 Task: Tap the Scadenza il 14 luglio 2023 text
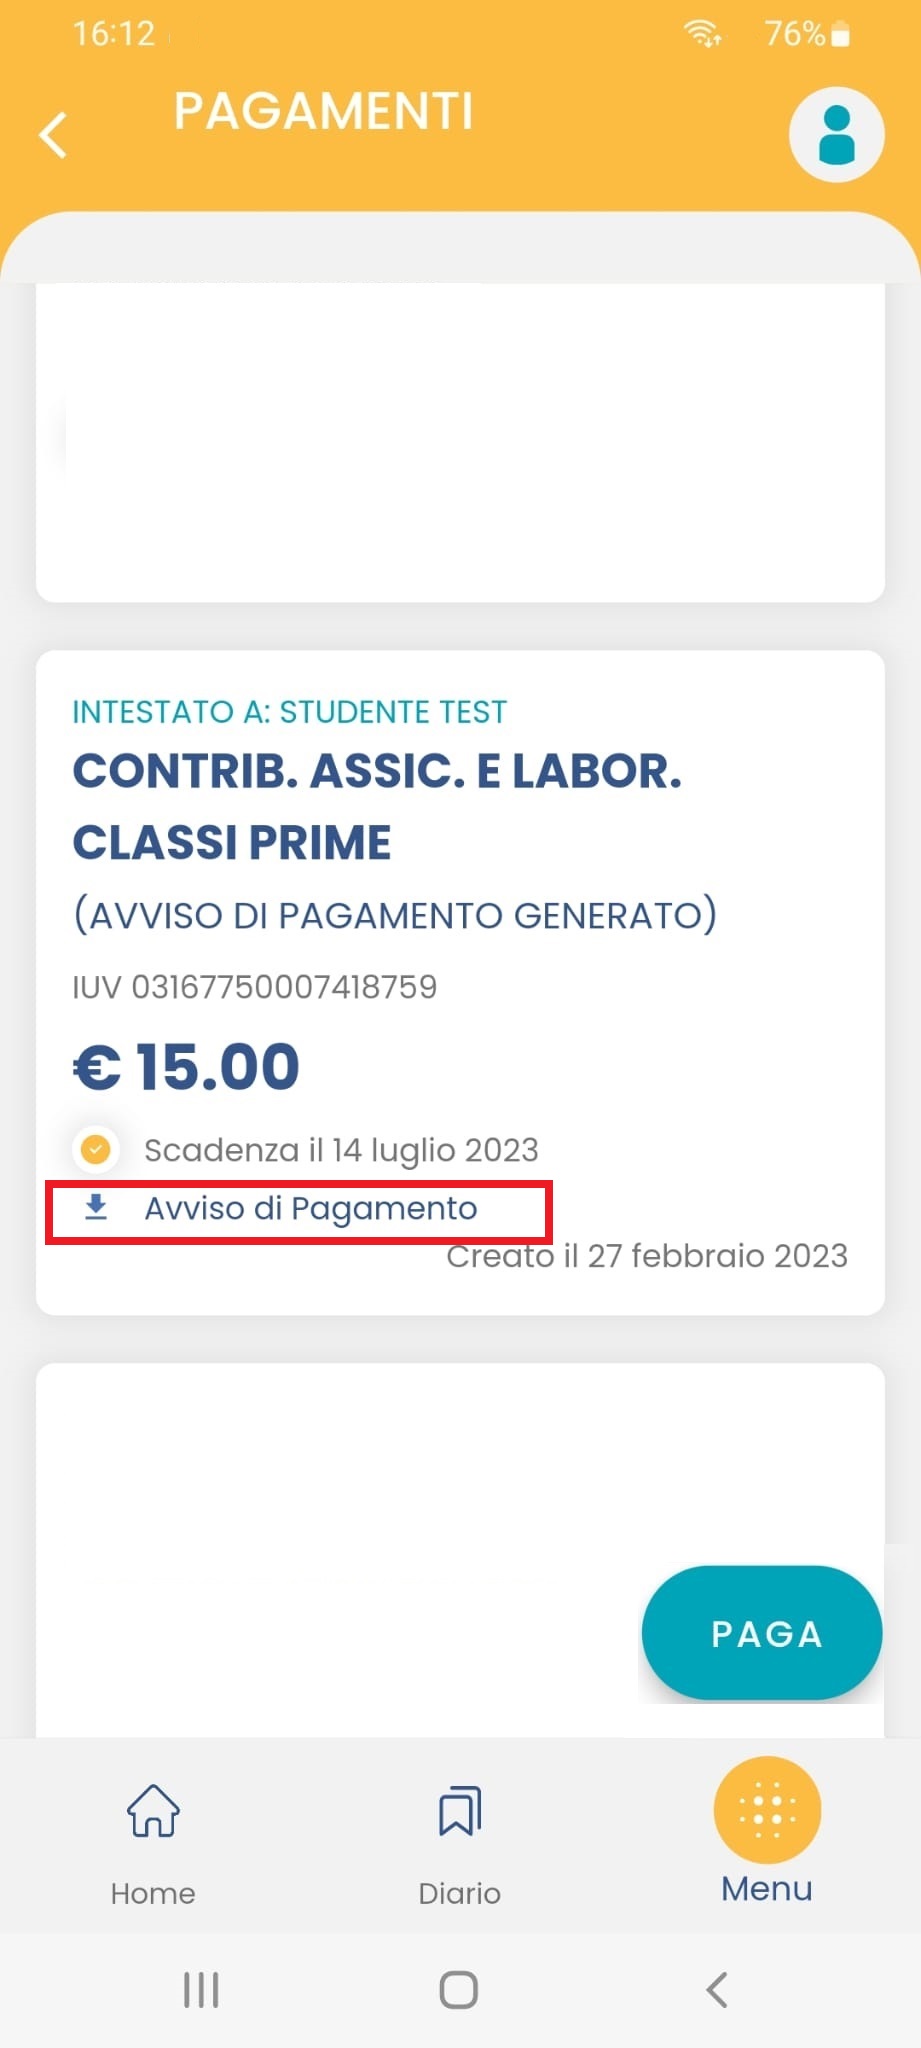(x=341, y=1150)
